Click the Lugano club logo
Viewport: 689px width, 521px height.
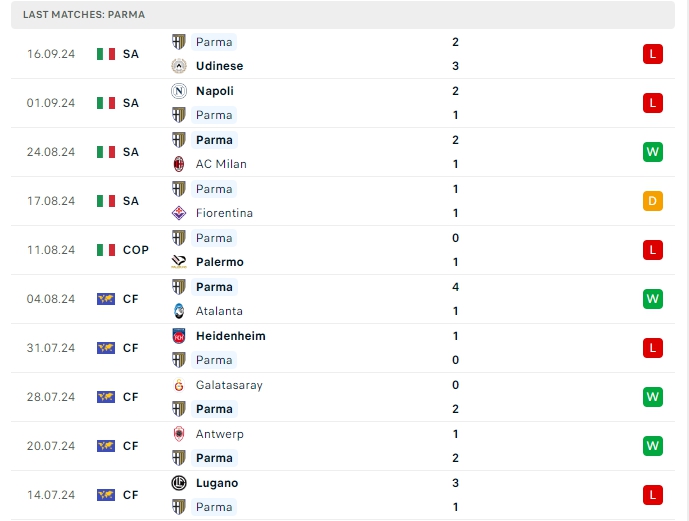pyautogui.click(x=179, y=483)
